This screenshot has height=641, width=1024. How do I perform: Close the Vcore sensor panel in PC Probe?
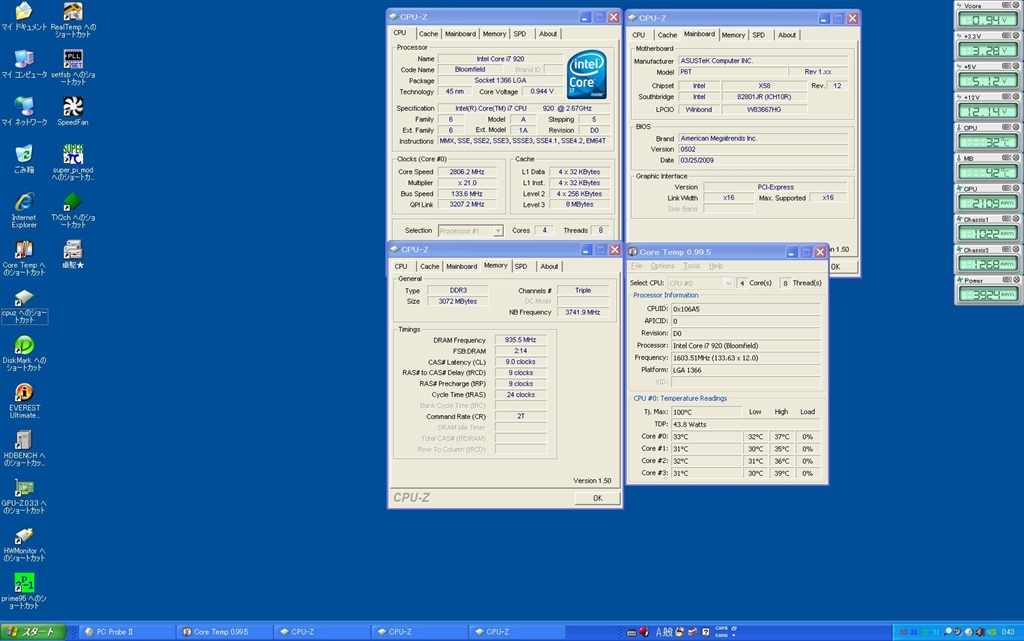tap(1016, 5)
